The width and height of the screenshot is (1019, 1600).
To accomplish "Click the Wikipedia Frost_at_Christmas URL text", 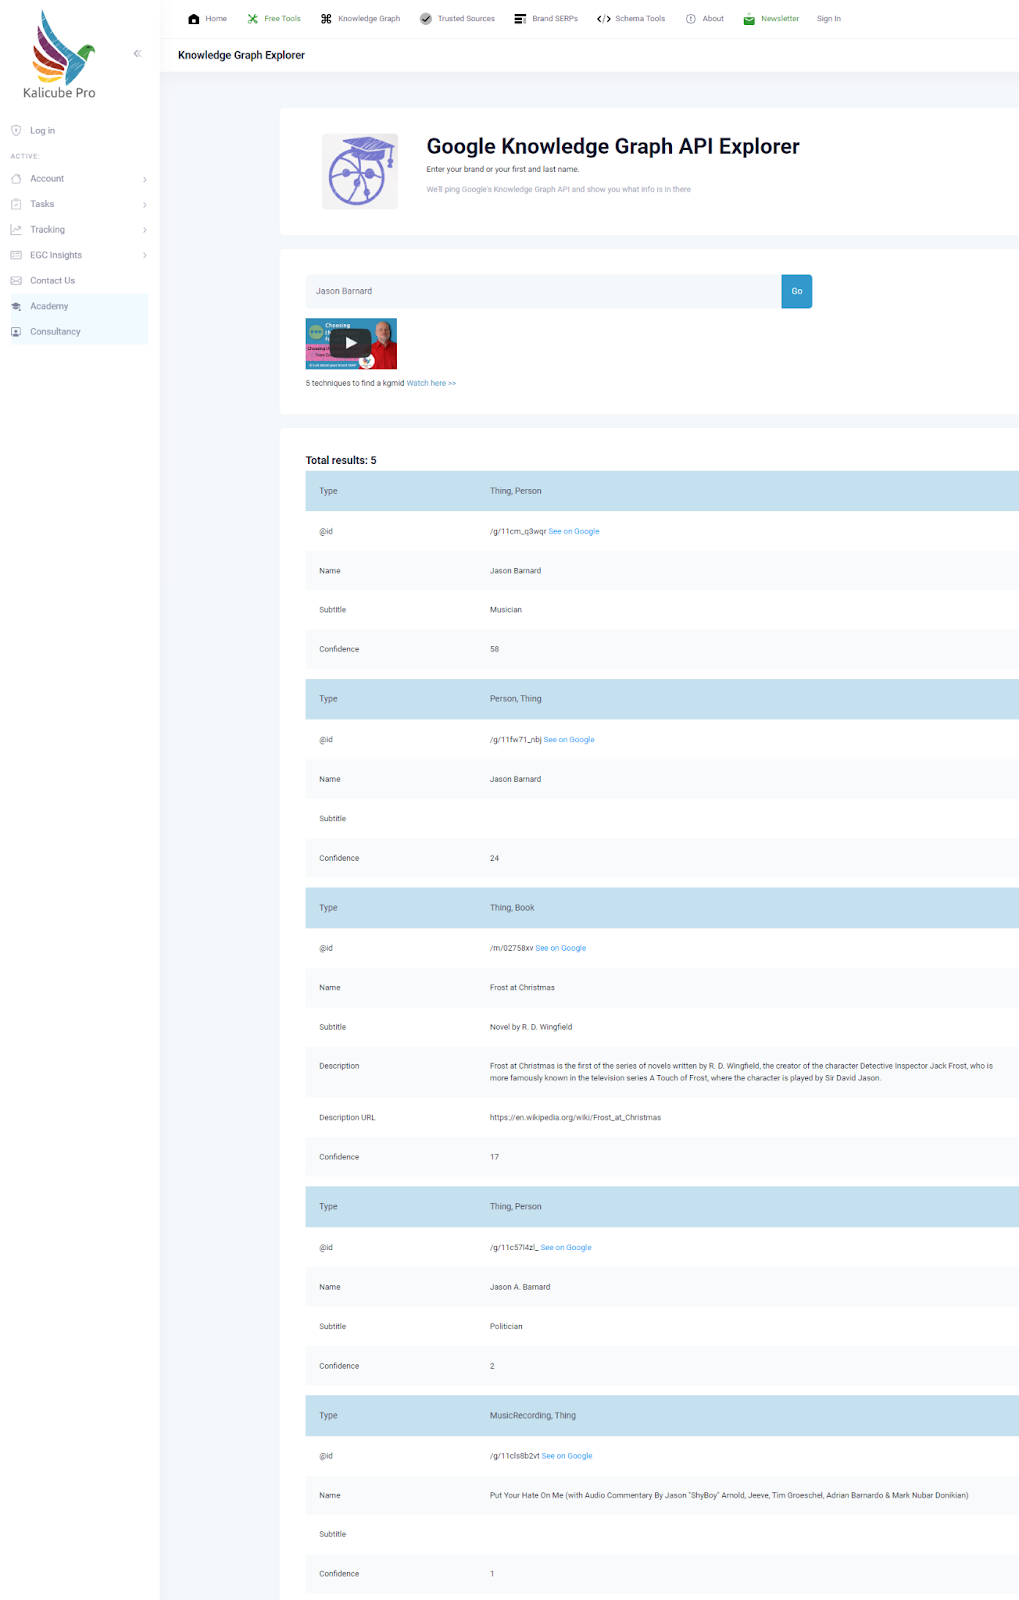I will click(x=575, y=1117).
